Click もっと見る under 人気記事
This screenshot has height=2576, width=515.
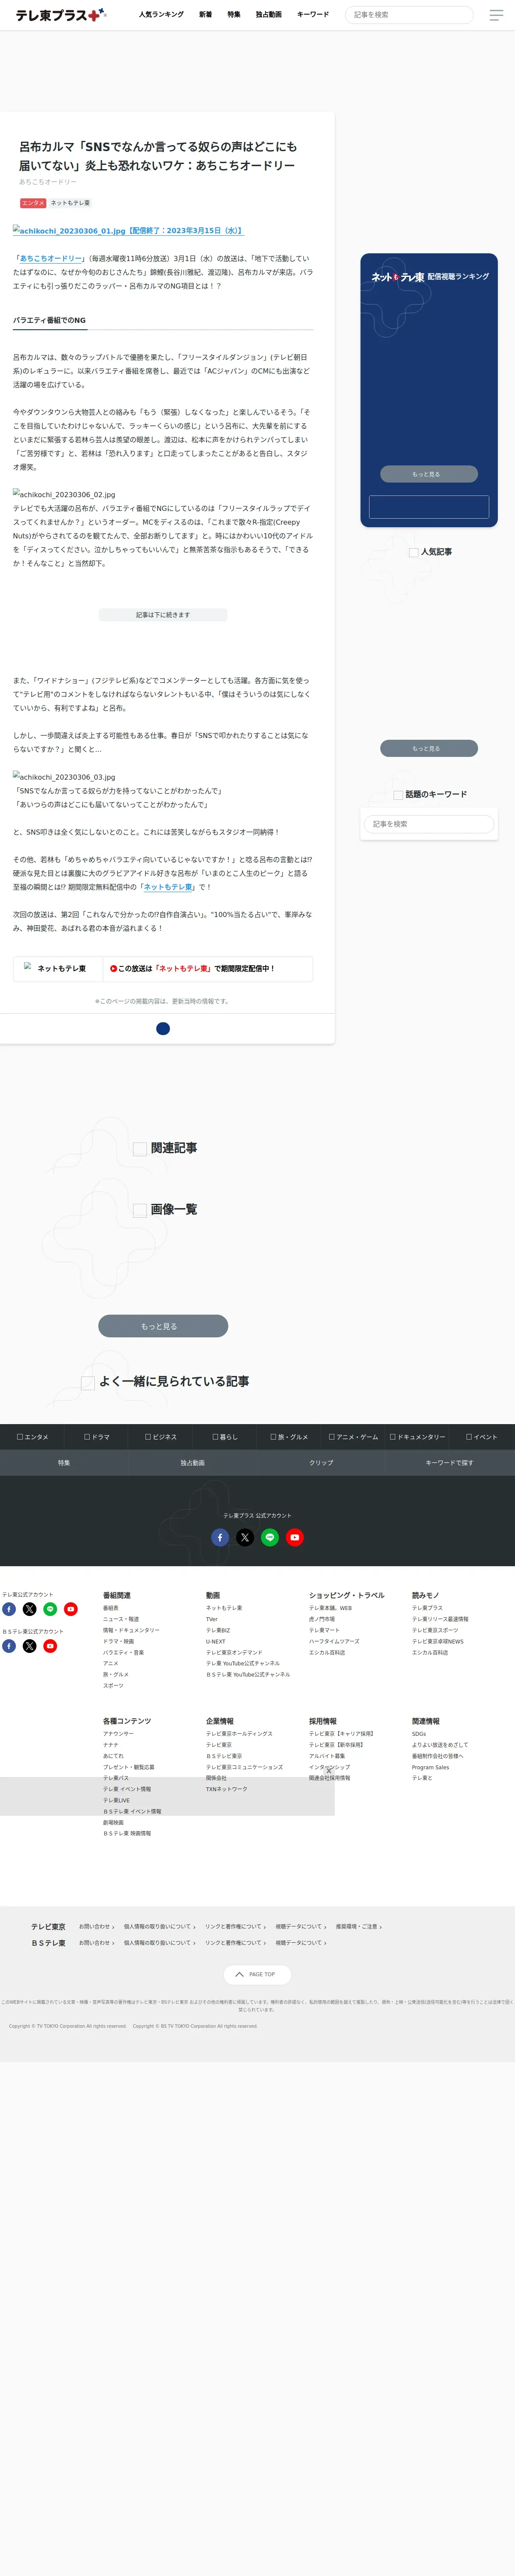tap(429, 748)
